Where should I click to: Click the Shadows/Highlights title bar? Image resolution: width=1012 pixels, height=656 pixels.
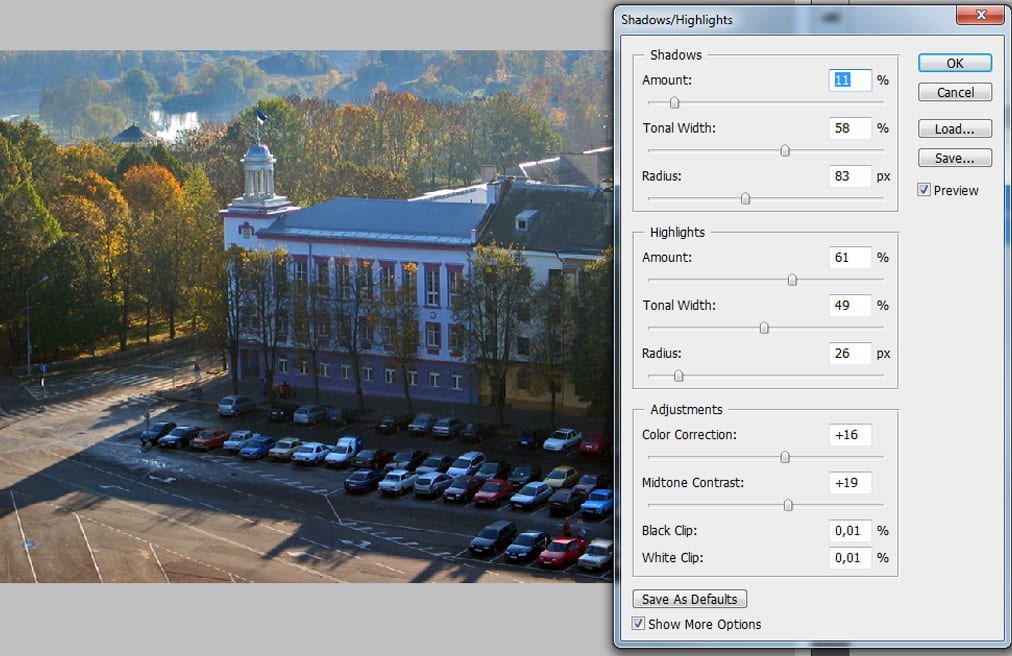tap(784, 19)
